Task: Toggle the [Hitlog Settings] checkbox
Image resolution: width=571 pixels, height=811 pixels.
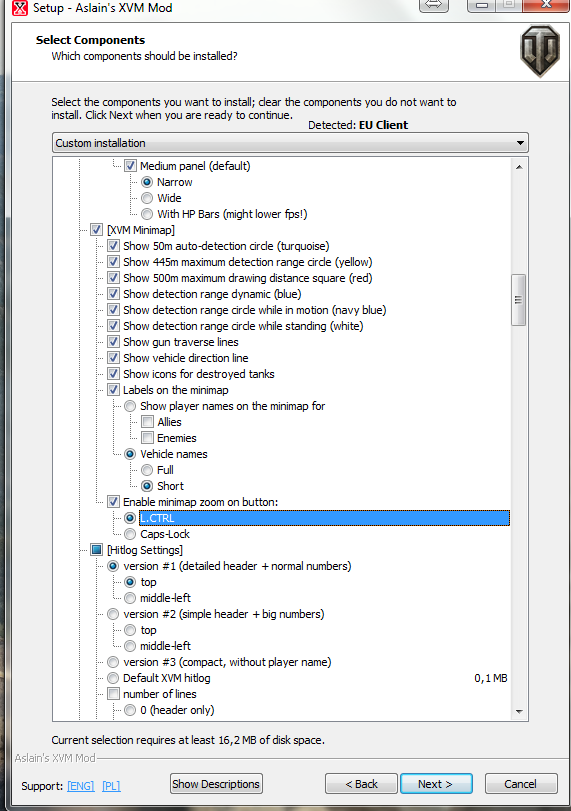Action: tap(96, 550)
